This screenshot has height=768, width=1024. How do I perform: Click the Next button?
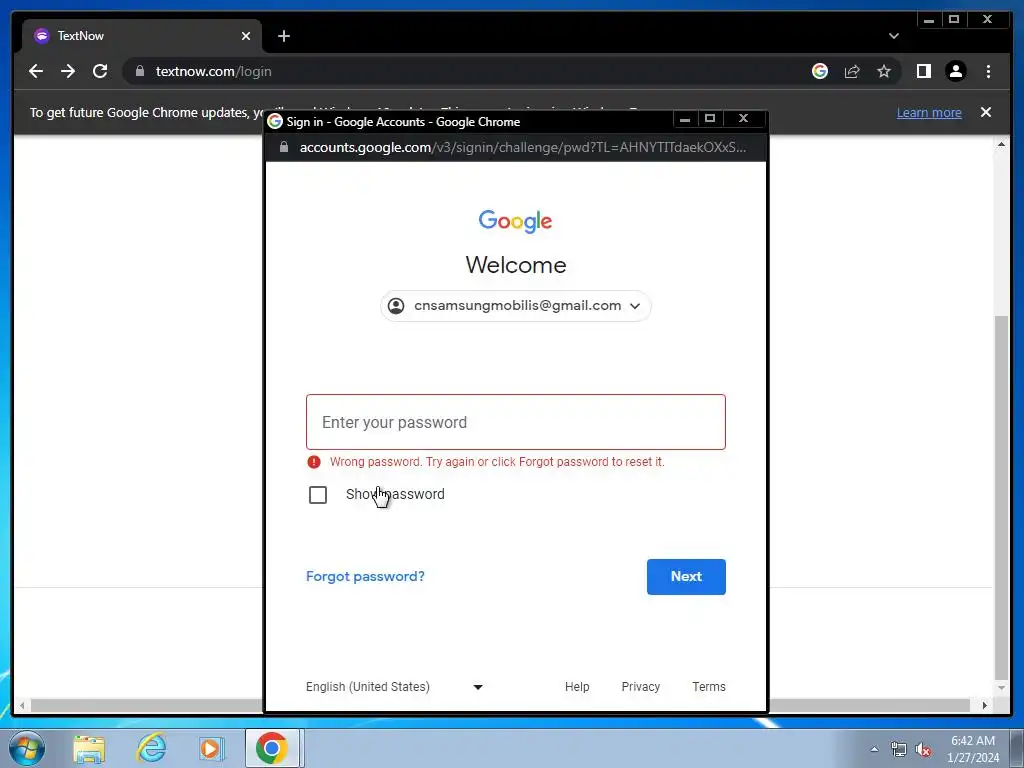686,577
